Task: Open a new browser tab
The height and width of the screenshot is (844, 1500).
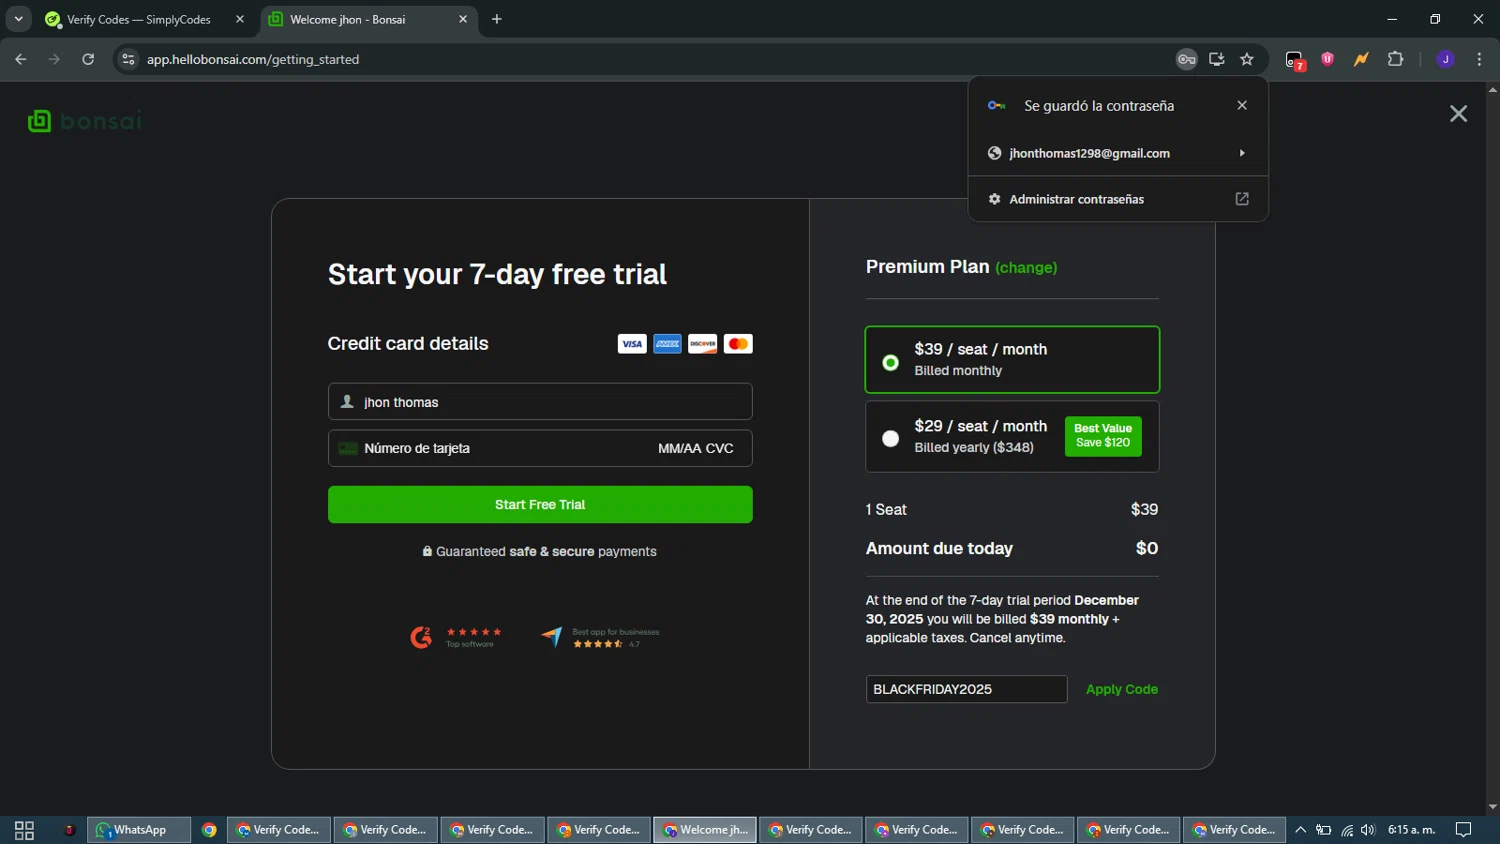Action: point(497,19)
